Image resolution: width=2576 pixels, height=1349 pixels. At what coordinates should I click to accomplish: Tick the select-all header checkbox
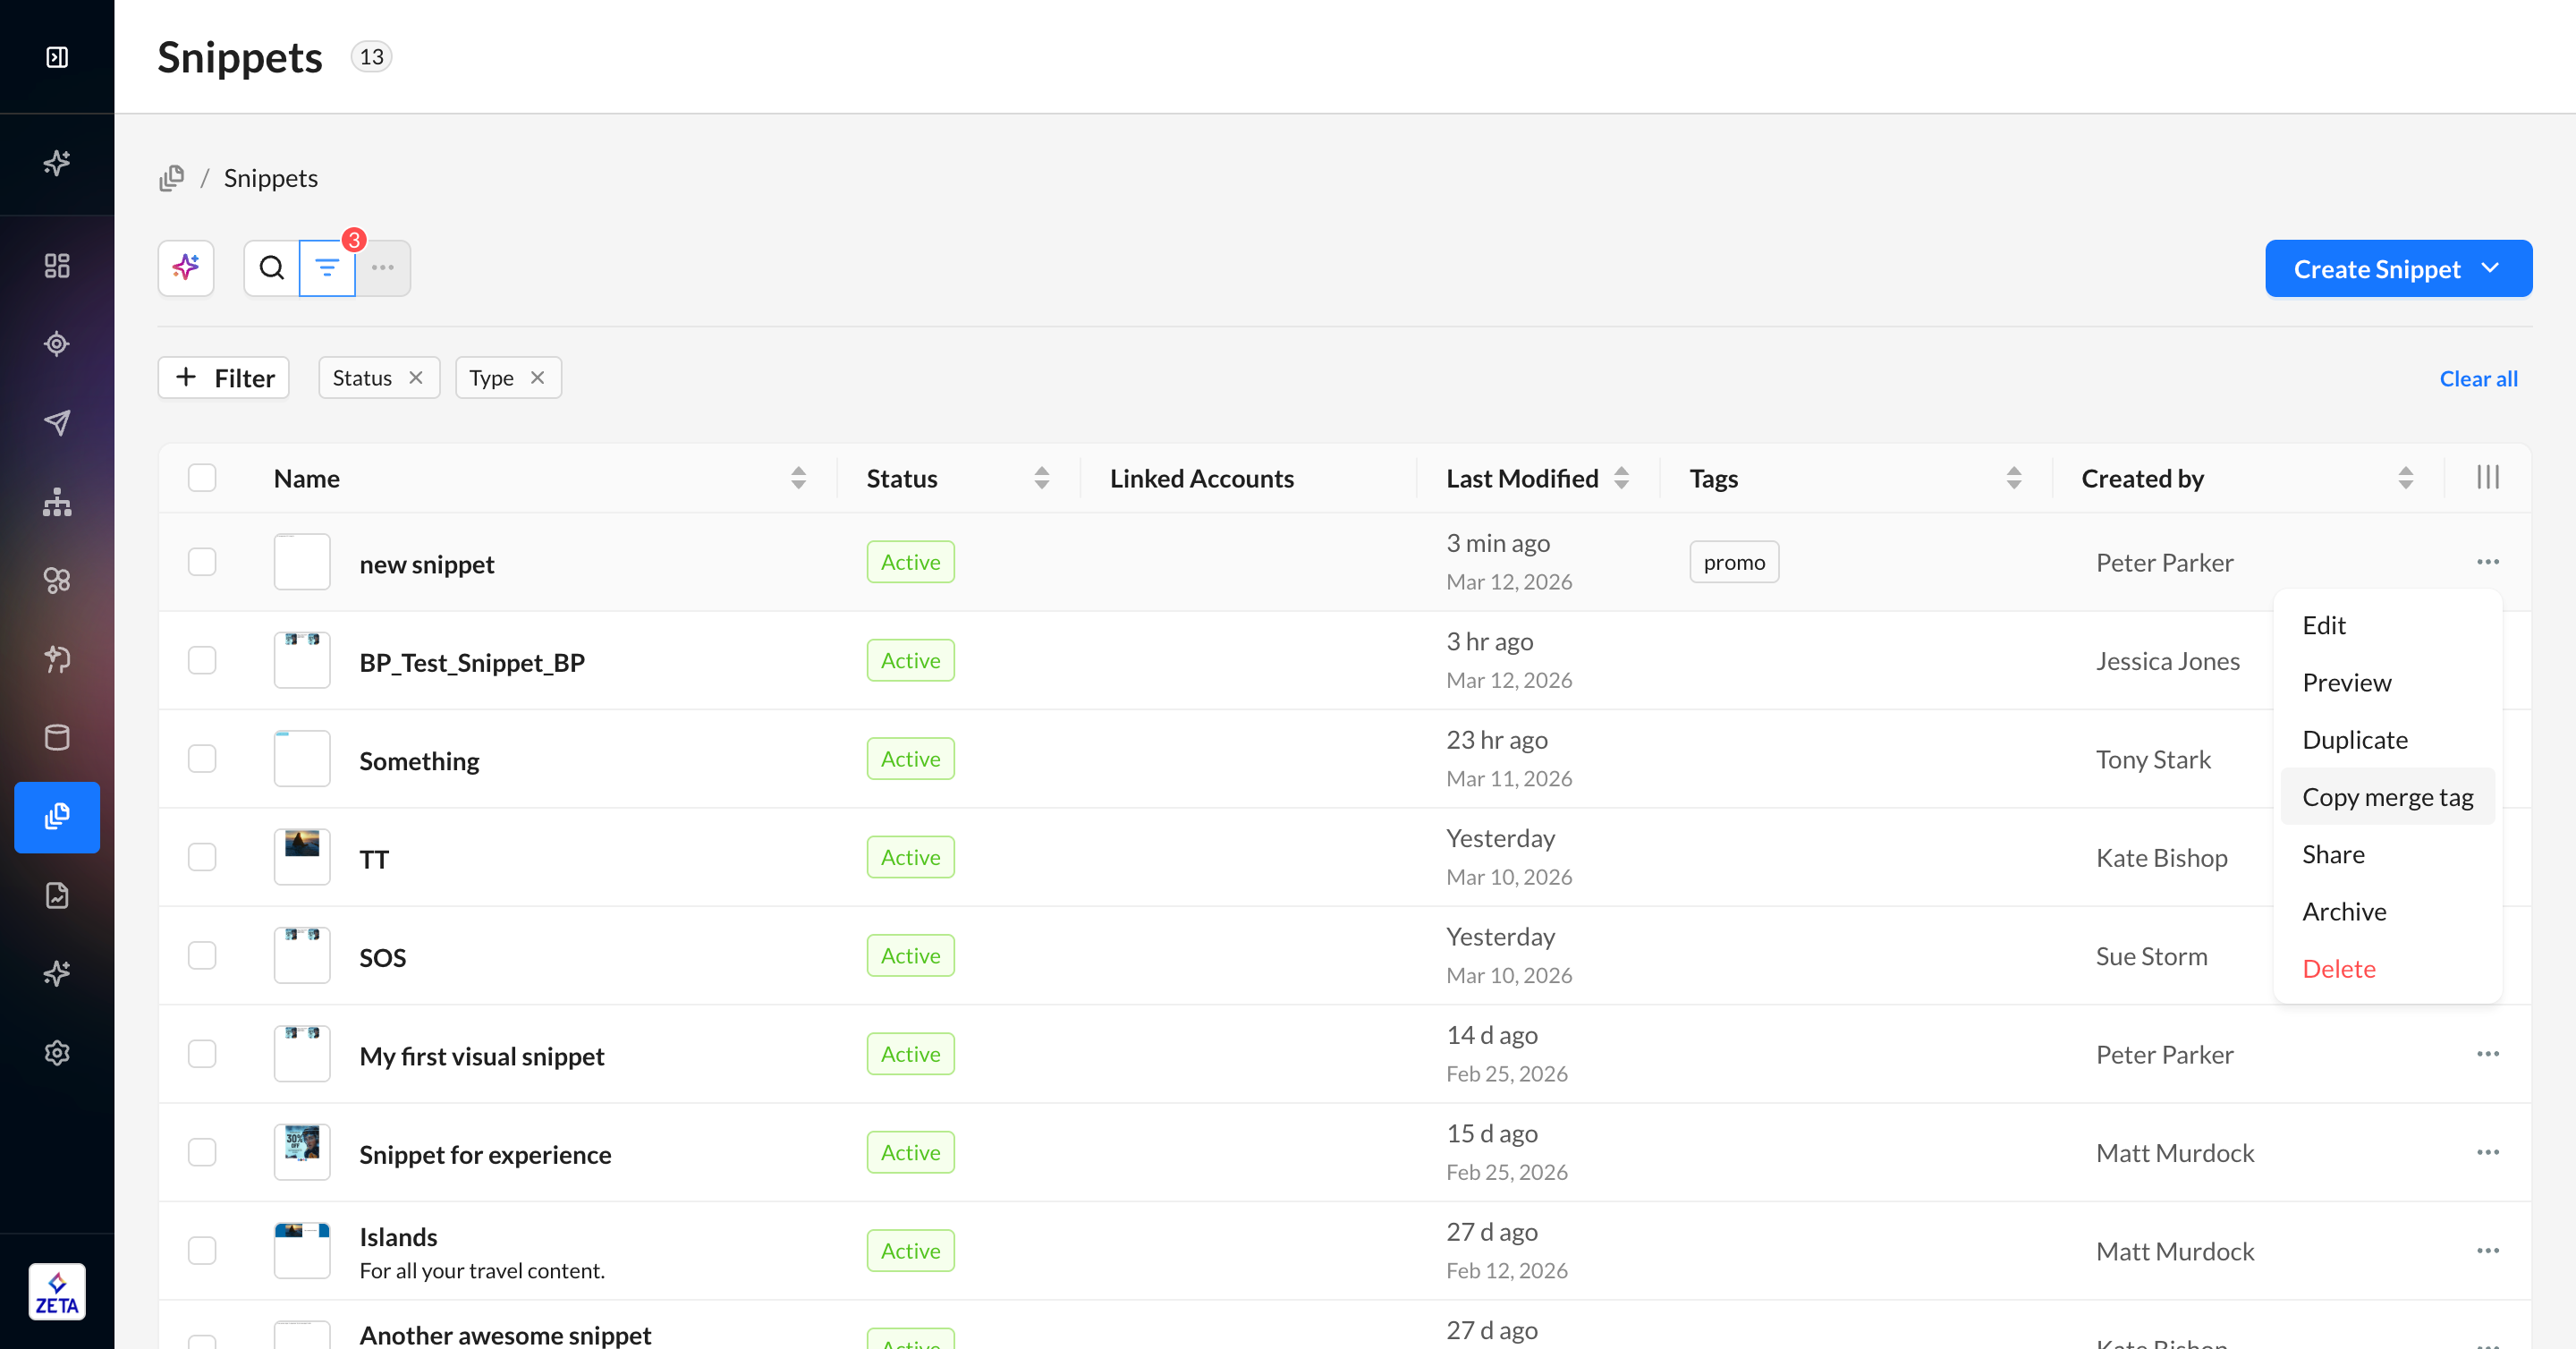coord(202,478)
